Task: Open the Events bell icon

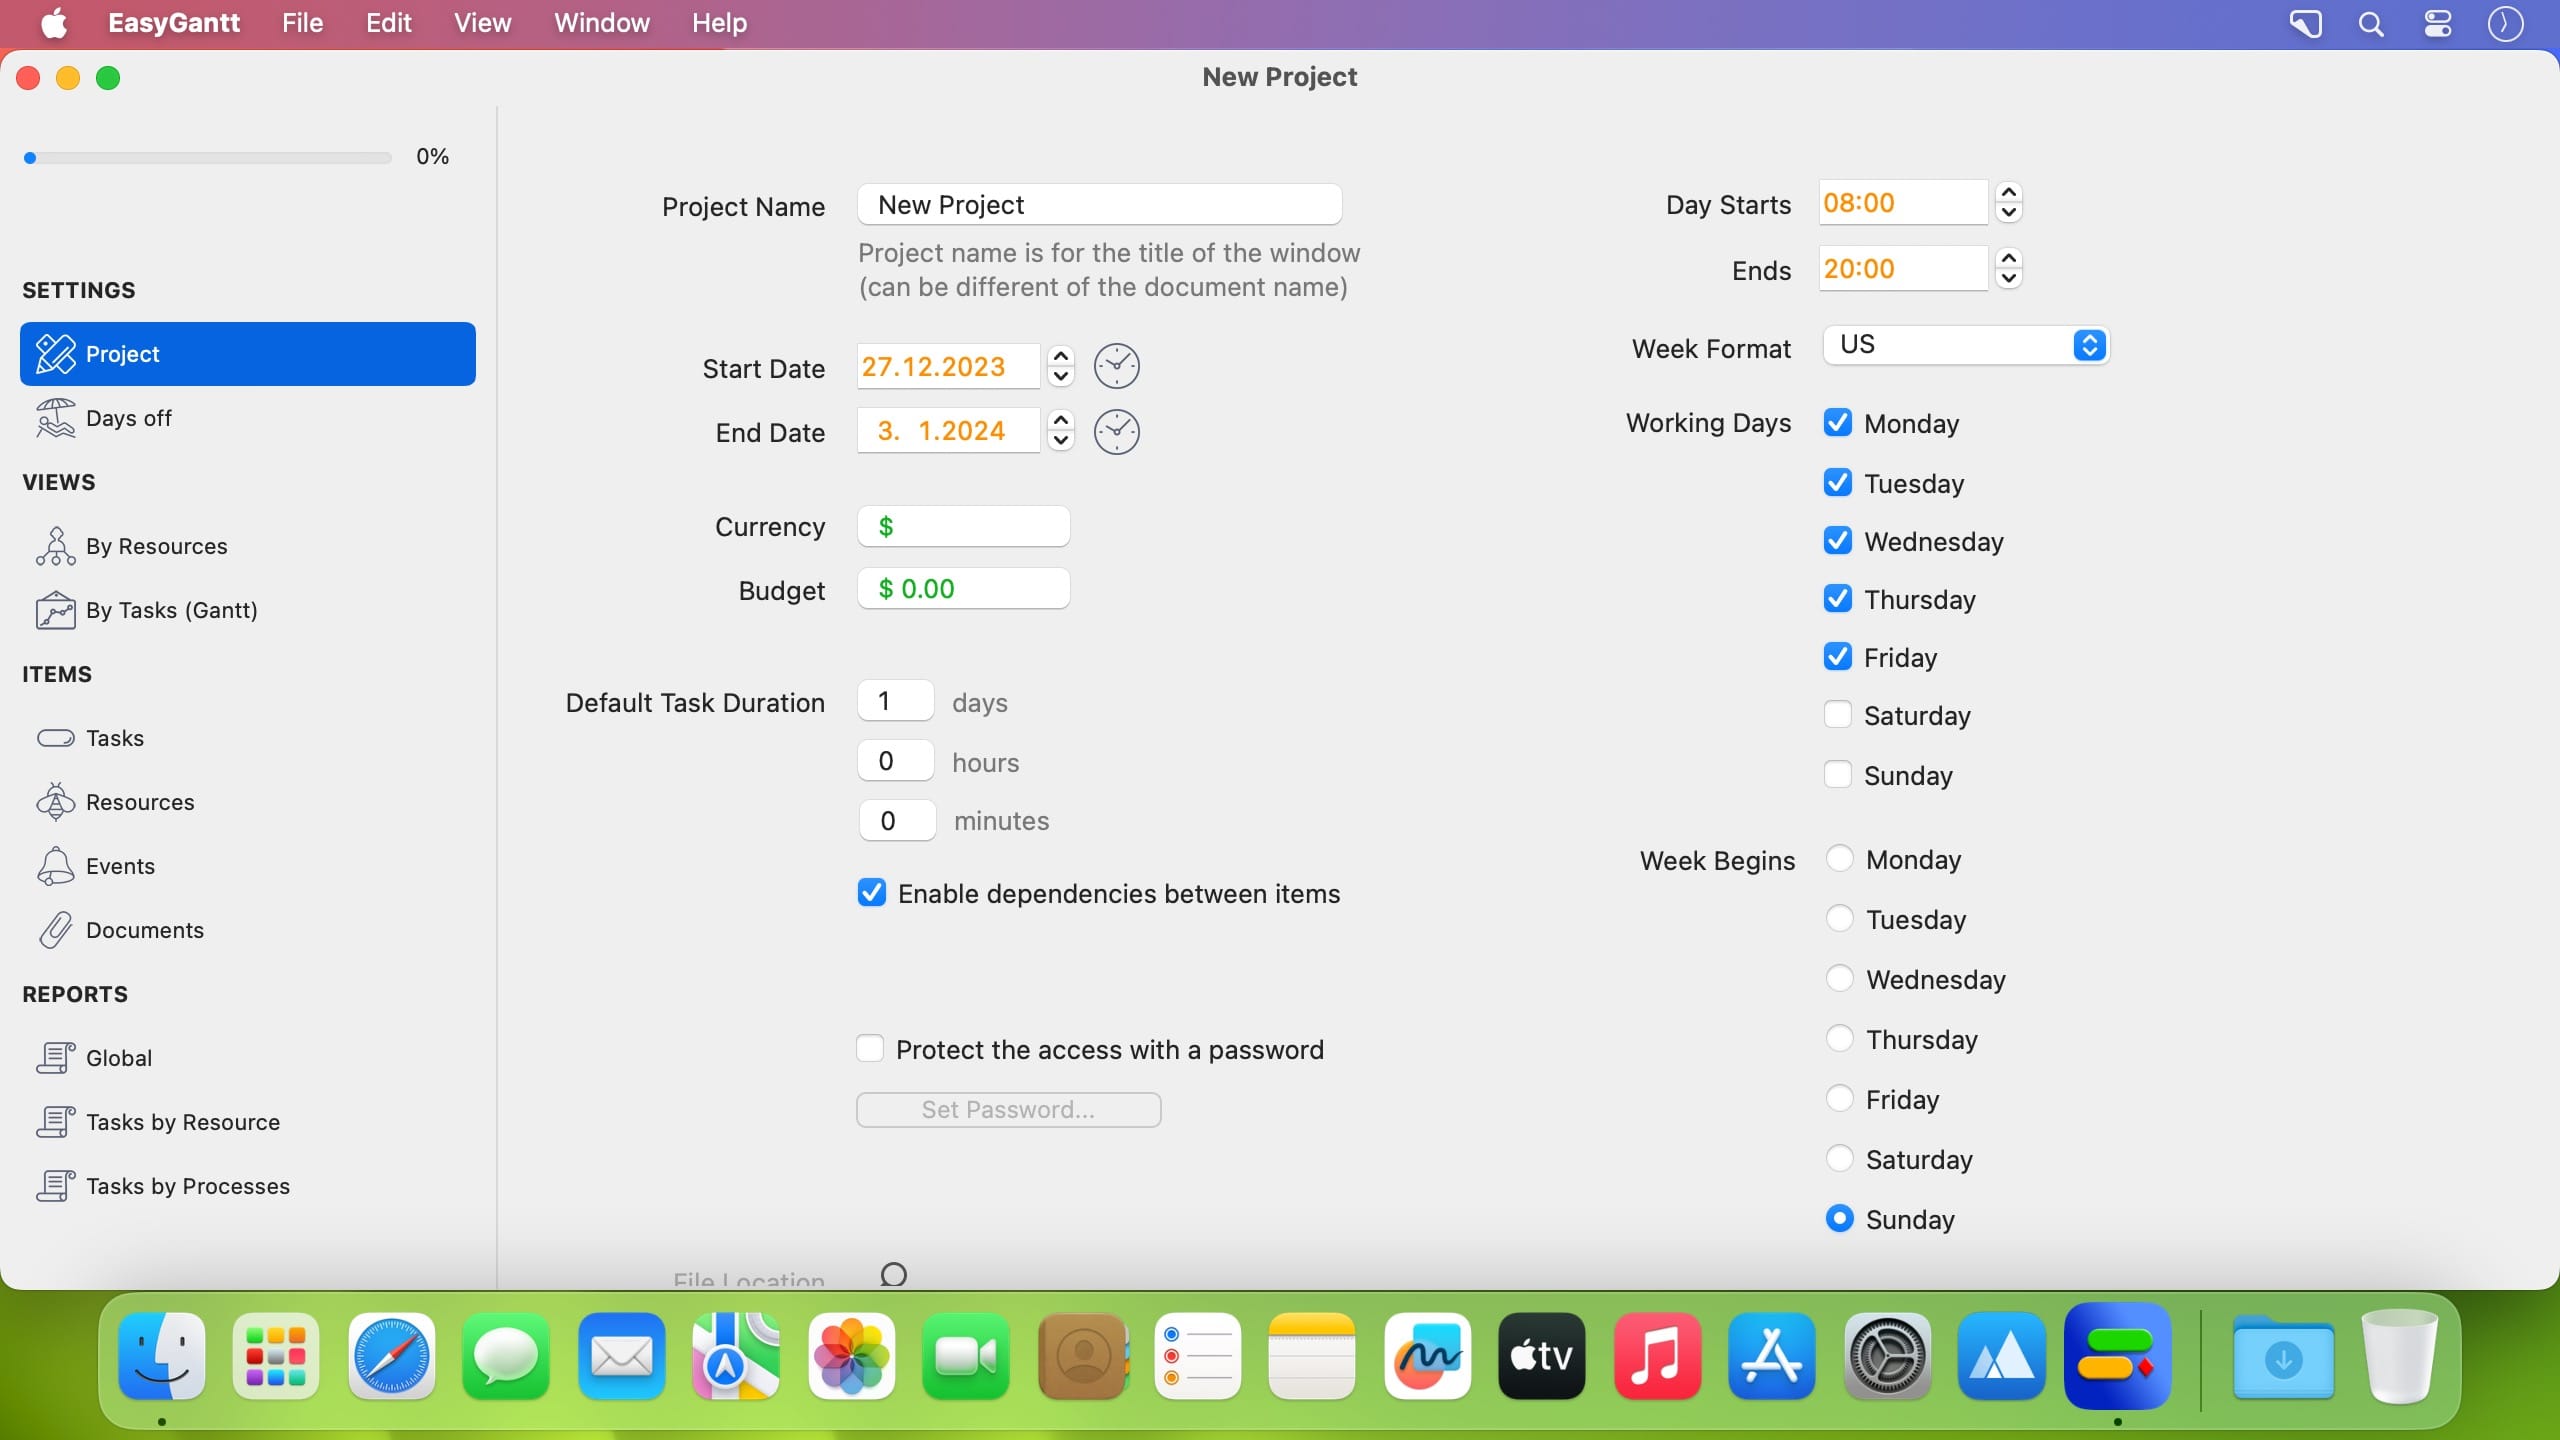Action: (x=55, y=866)
